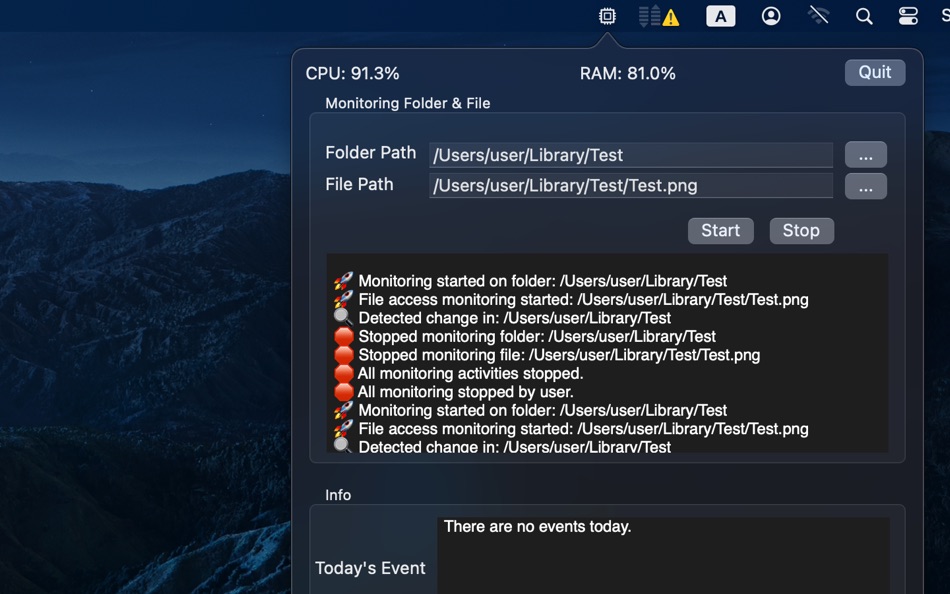Click 'There are no events today.' text
950x594 pixels.
tap(537, 527)
